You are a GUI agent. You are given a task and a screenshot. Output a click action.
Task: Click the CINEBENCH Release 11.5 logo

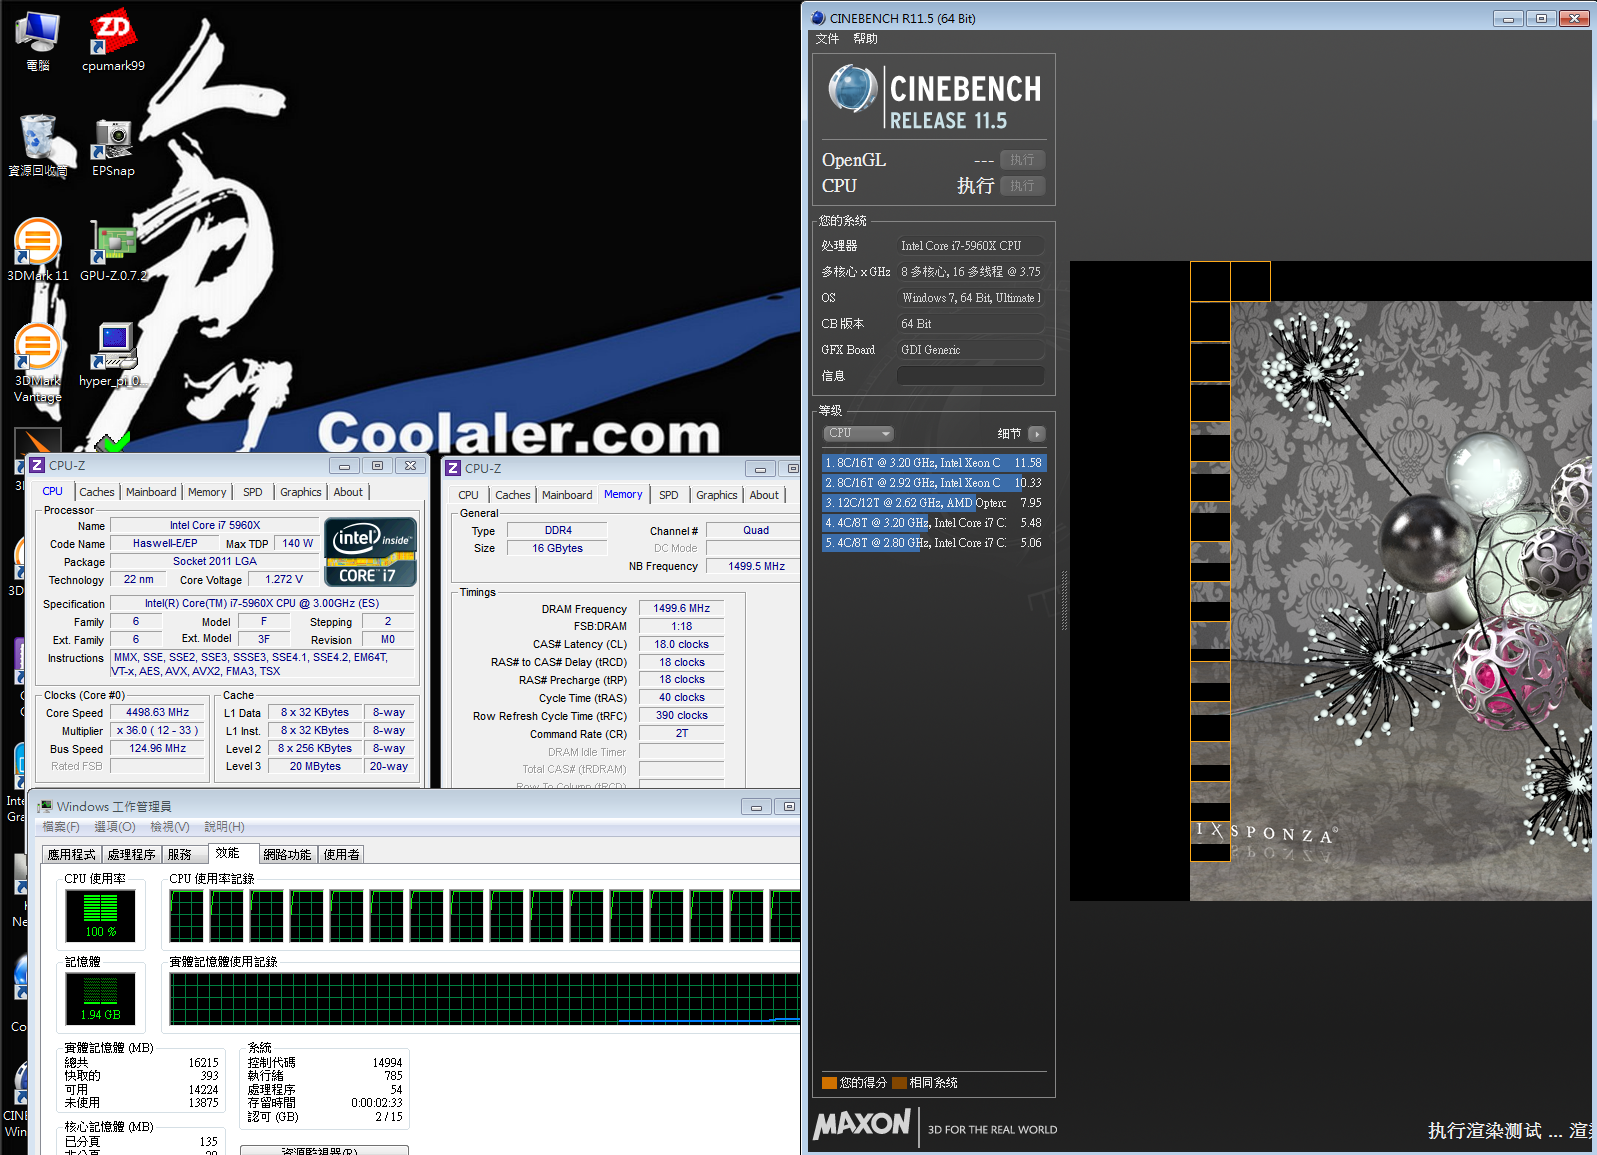(x=935, y=97)
